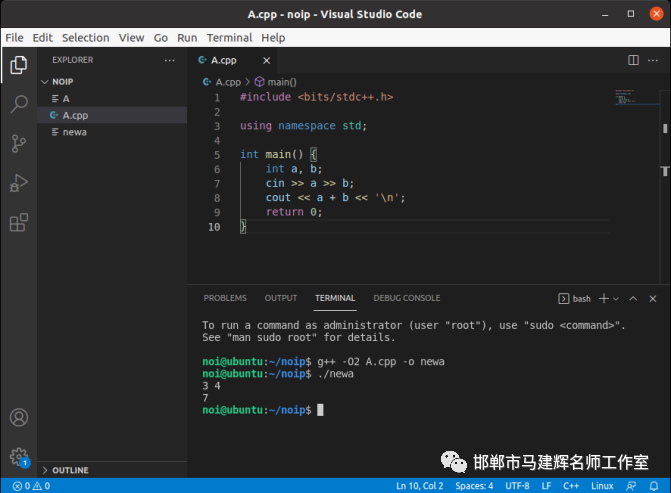Open Source Control view in activity bar

[18, 144]
